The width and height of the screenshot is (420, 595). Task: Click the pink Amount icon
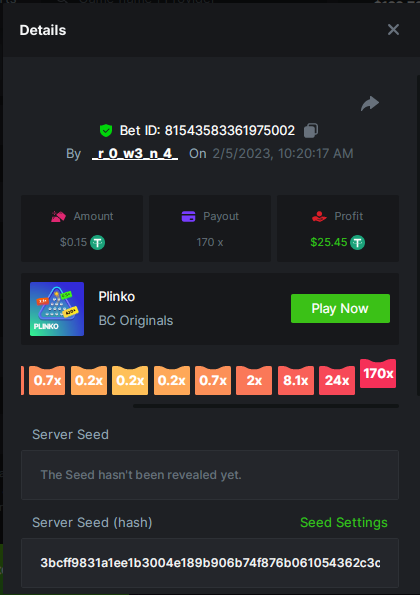pyautogui.click(x=58, y=216)
